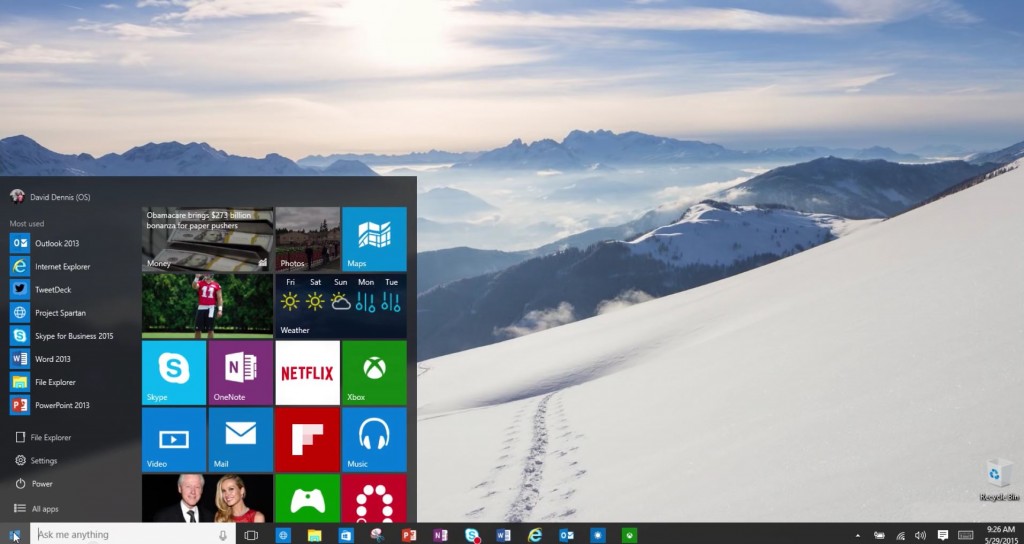Image resolution: width=1024 pixels, height=544 pixels.
Task: Launch the Skype tile
Action: 174,372
